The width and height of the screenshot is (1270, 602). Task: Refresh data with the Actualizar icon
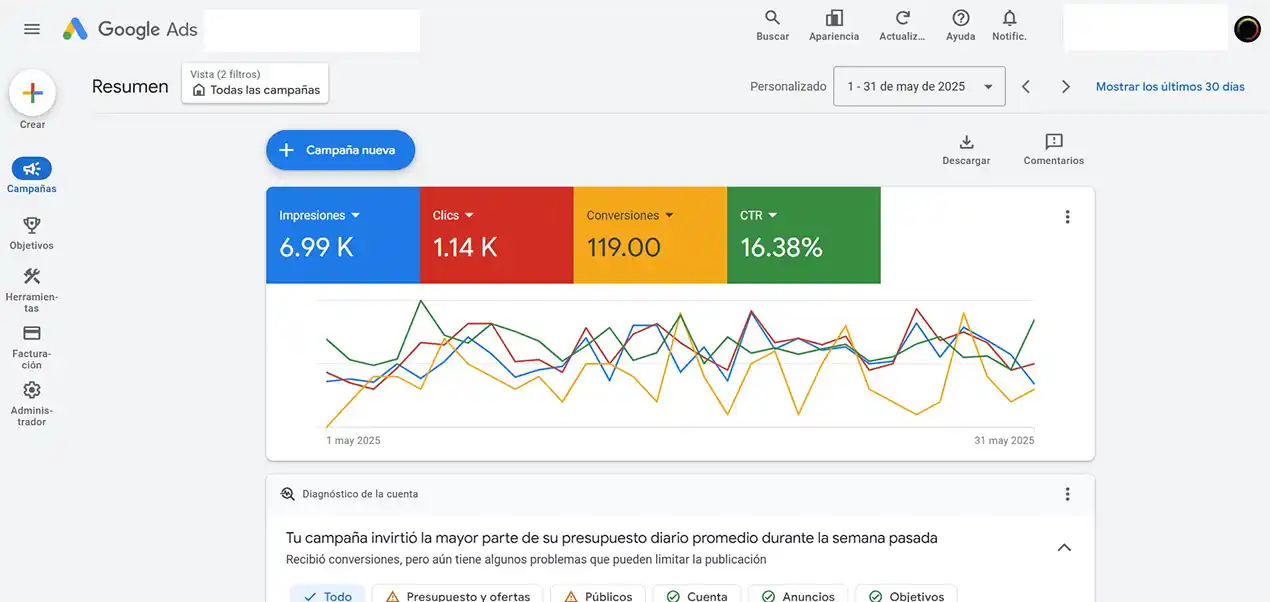(x=902, y=19)
